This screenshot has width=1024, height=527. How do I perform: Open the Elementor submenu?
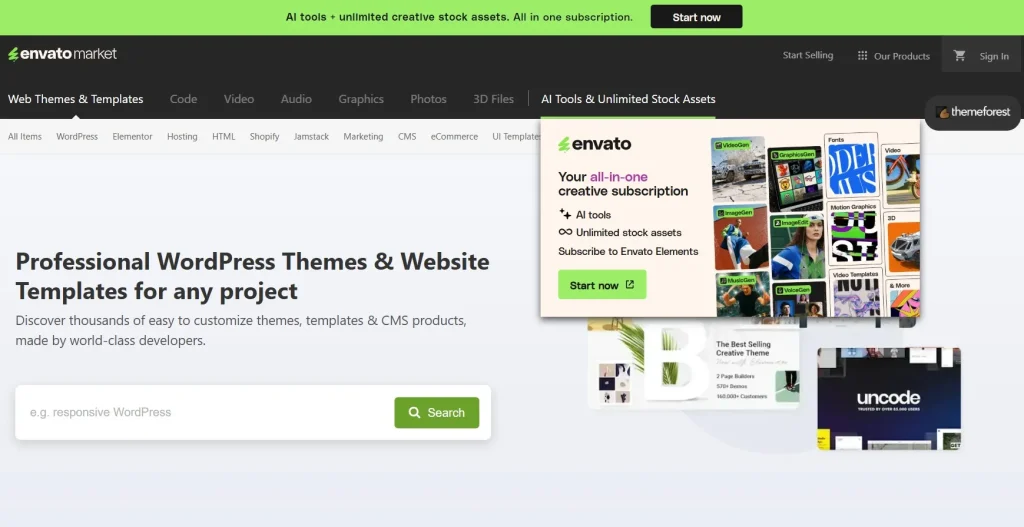point(132,136)
